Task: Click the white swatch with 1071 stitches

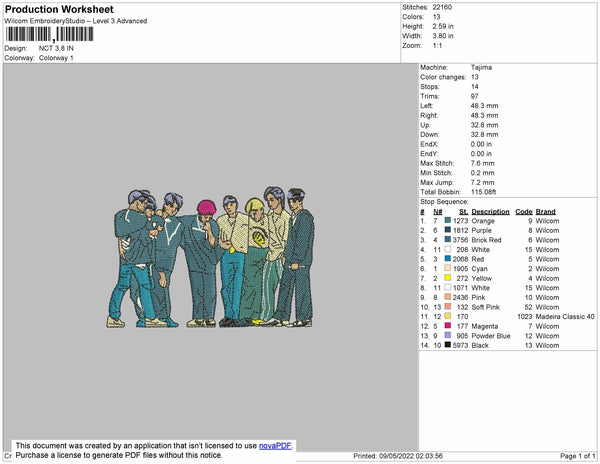Action: pyautogui.click(x=447, y=288)
